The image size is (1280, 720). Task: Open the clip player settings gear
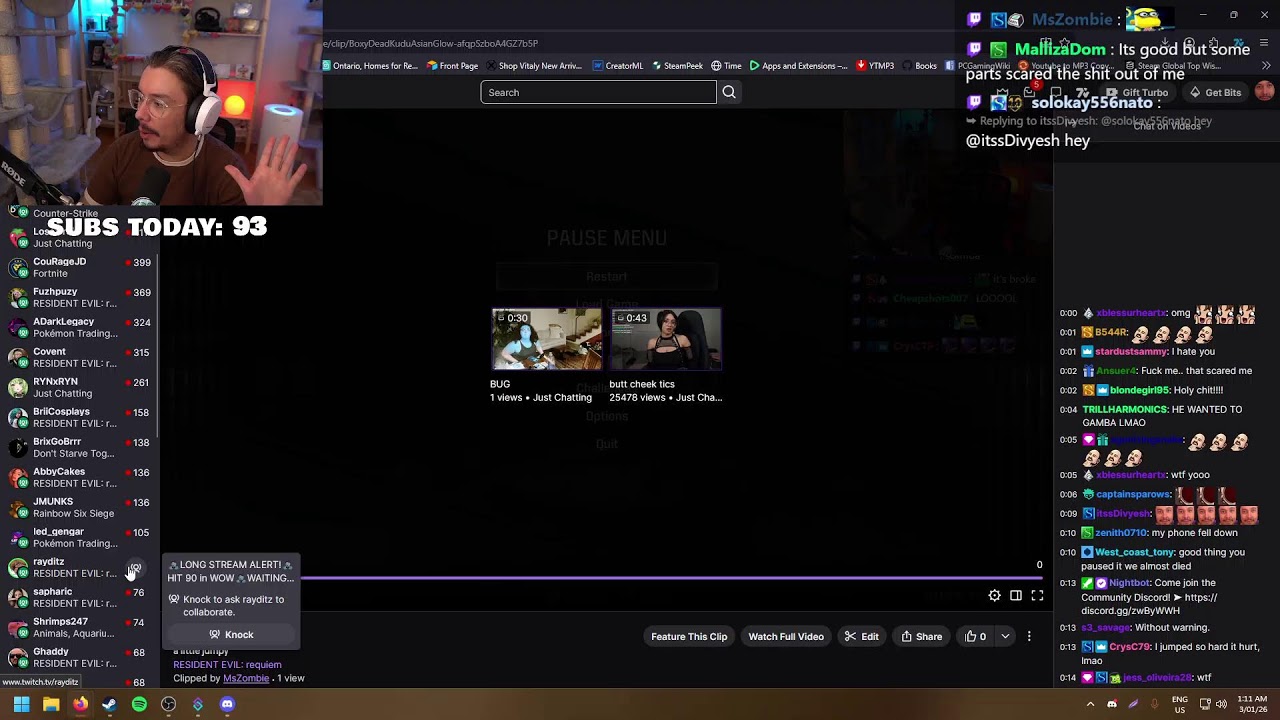pyautogui.click(x=994, y=596)
